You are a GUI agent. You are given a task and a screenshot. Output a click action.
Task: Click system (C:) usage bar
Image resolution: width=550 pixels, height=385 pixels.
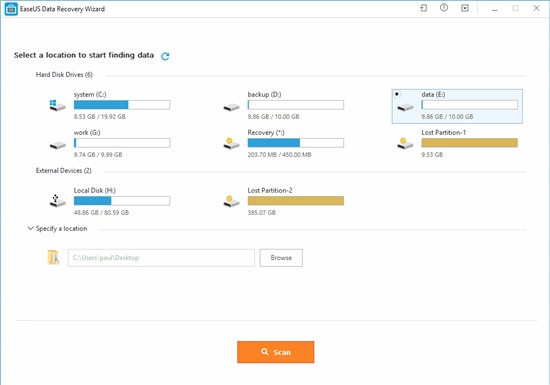122,104
